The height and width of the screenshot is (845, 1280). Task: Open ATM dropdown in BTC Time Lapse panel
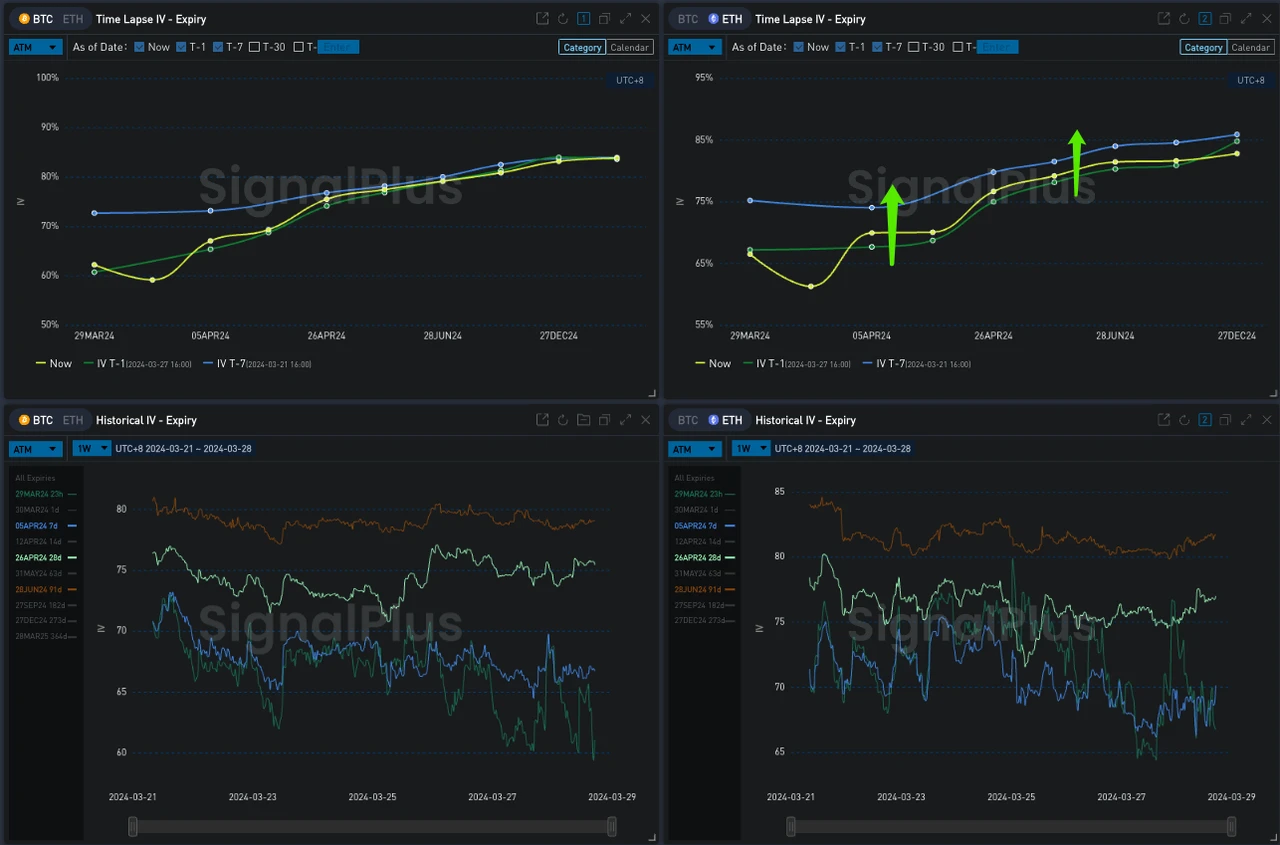pyautogui.click(x=36, y=47)
